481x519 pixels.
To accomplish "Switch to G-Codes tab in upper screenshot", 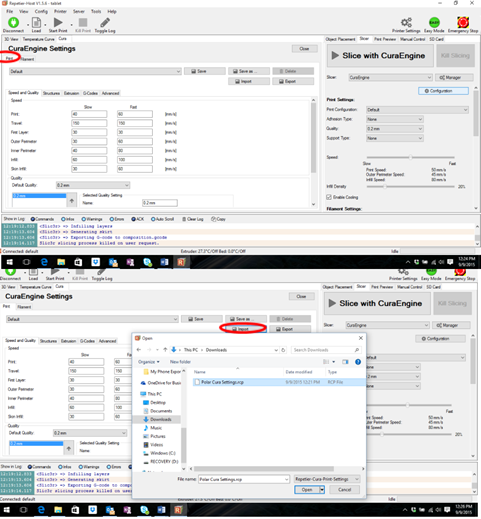I will [90, 93].
